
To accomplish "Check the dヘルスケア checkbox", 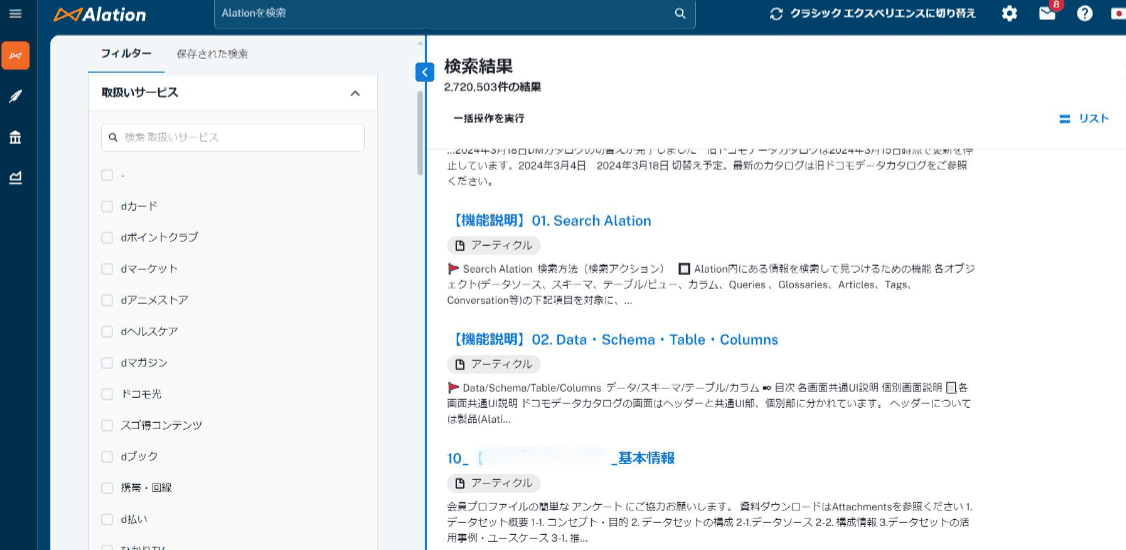I will [x=107, y=332].
